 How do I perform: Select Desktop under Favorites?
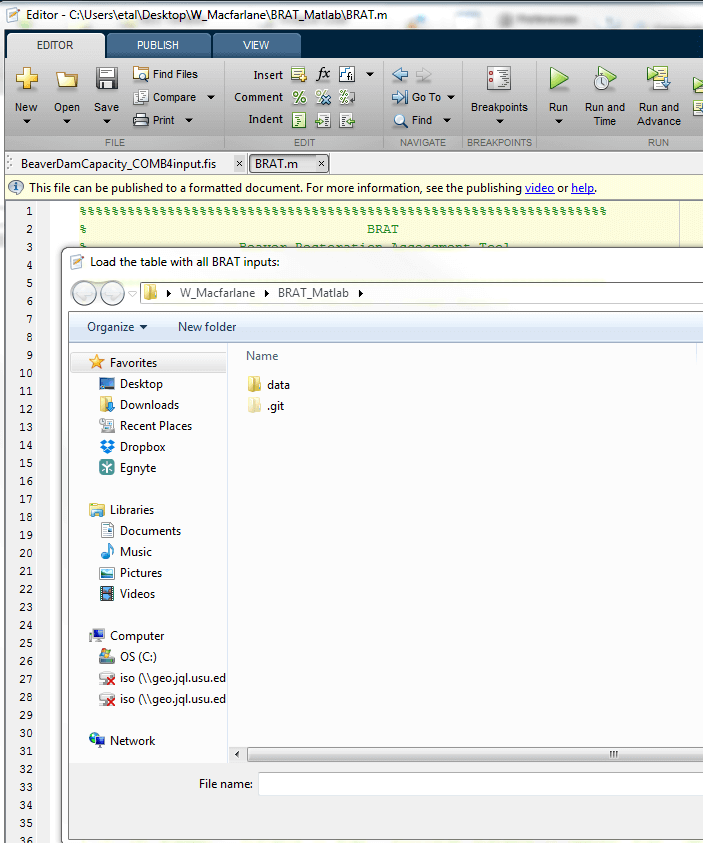click(x=131, y=384)
